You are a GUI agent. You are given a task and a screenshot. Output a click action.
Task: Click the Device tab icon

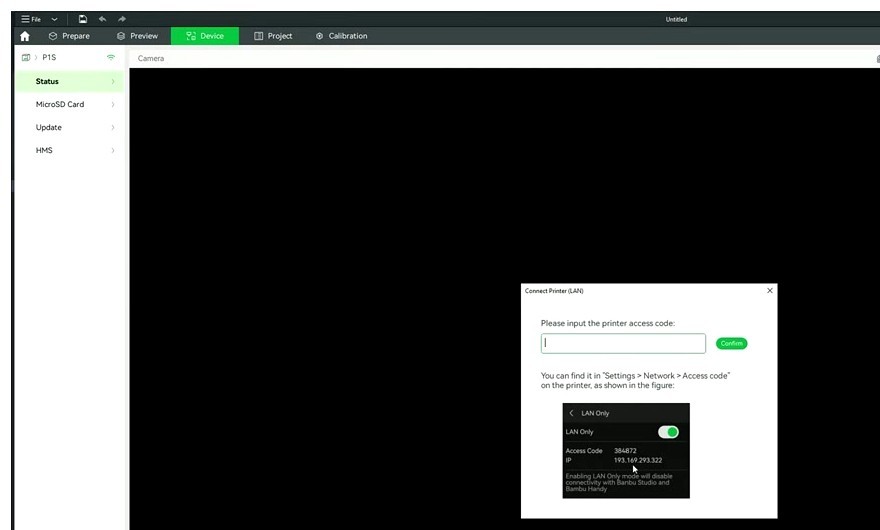coord(191,36)
